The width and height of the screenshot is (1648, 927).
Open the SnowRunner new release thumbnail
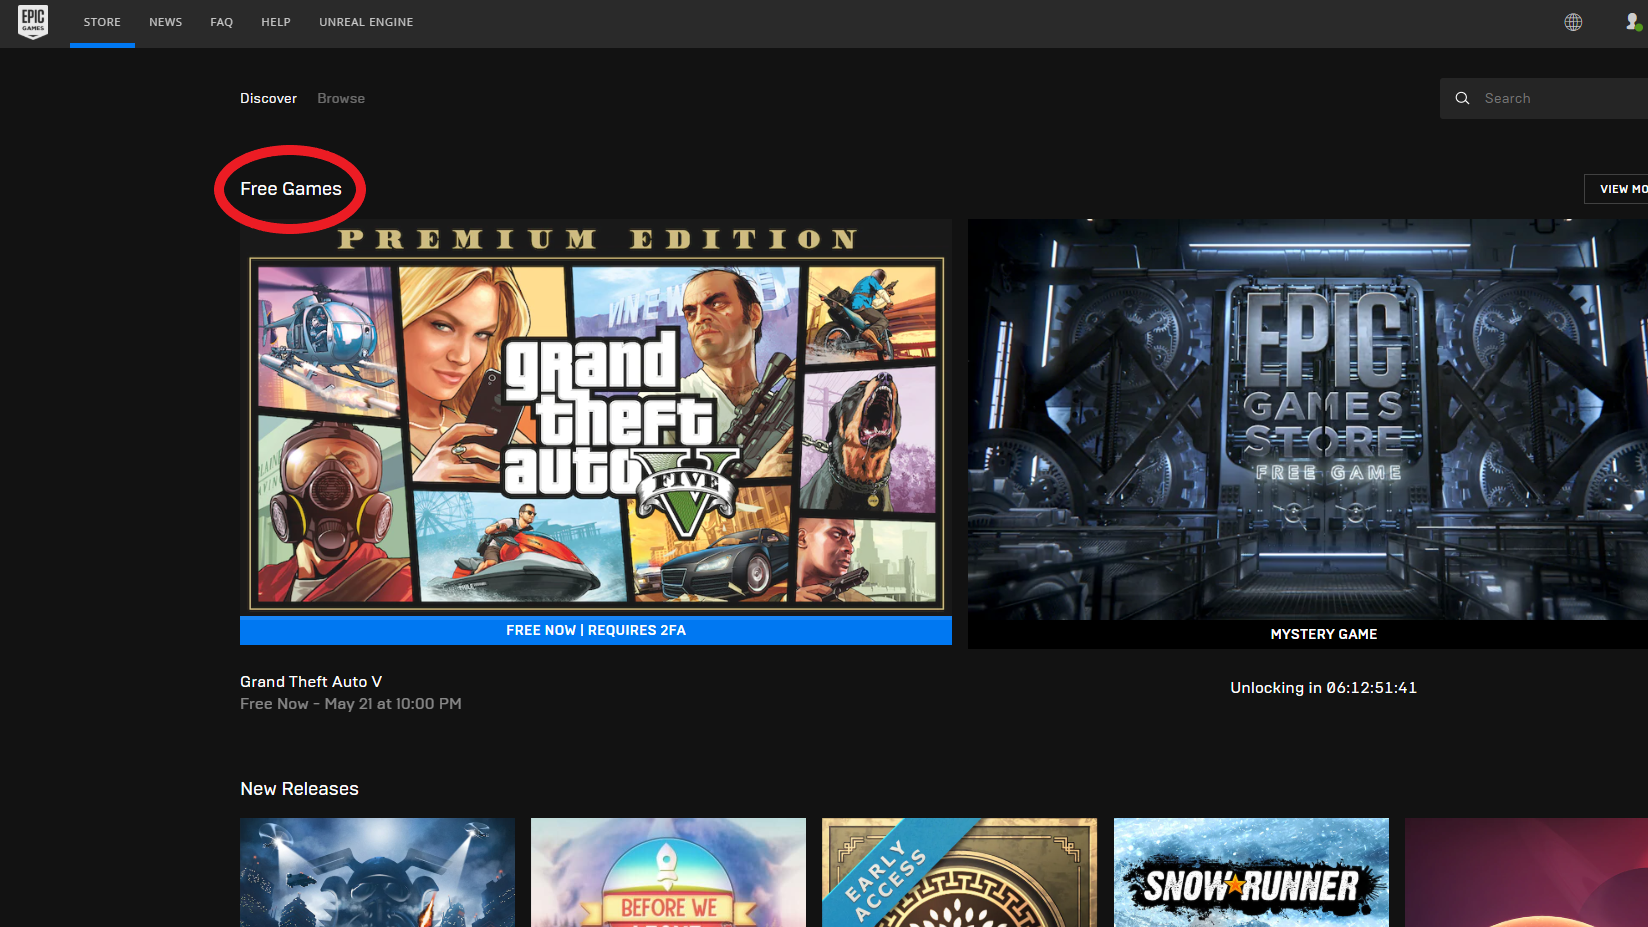1251,872
